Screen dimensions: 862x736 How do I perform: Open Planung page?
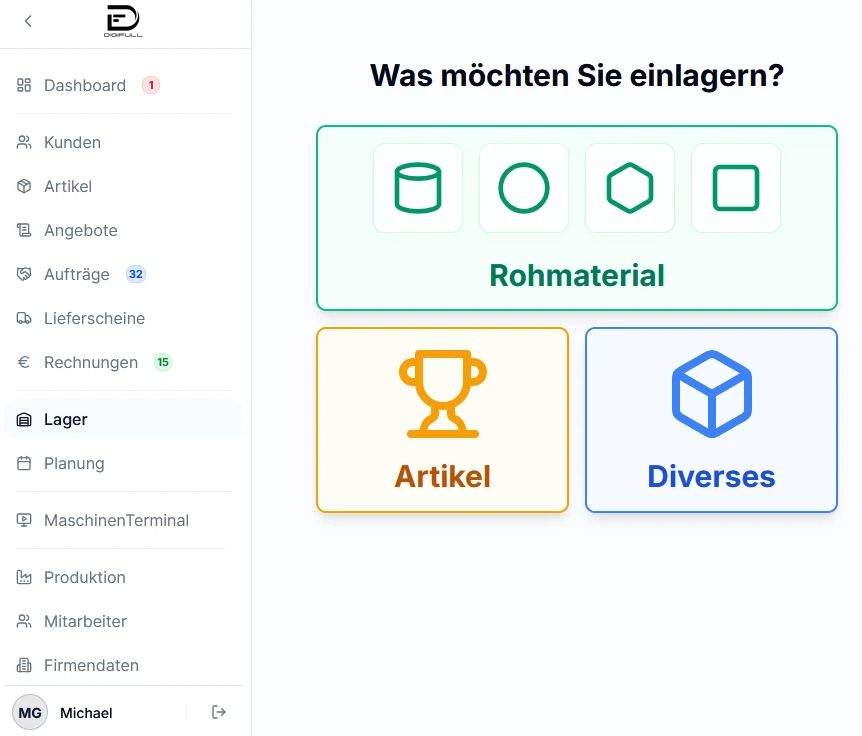coord(123,463)
